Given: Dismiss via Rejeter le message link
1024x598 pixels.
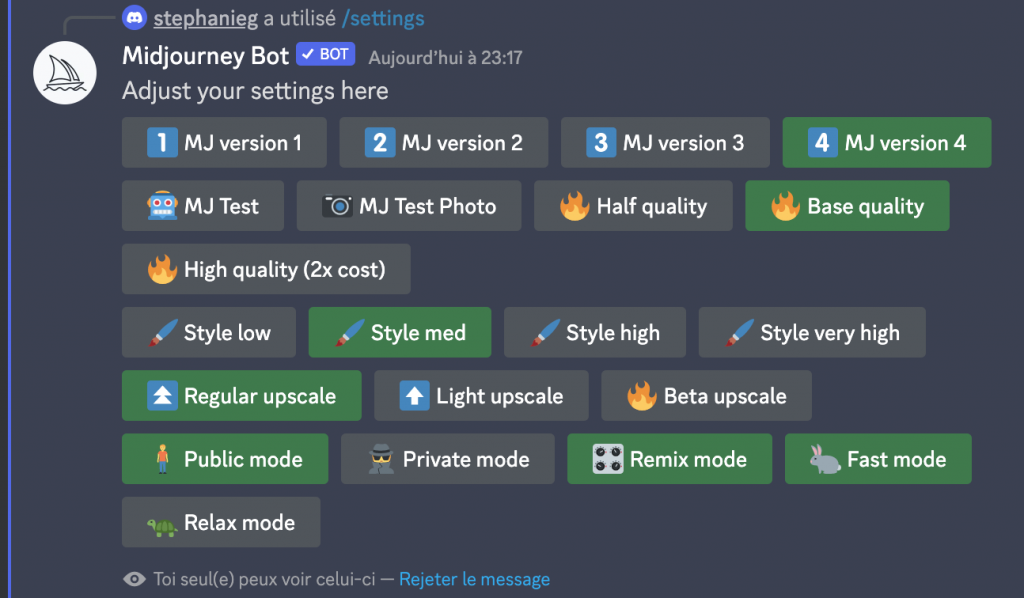Looking at the screenshot, I should (474, 579).
